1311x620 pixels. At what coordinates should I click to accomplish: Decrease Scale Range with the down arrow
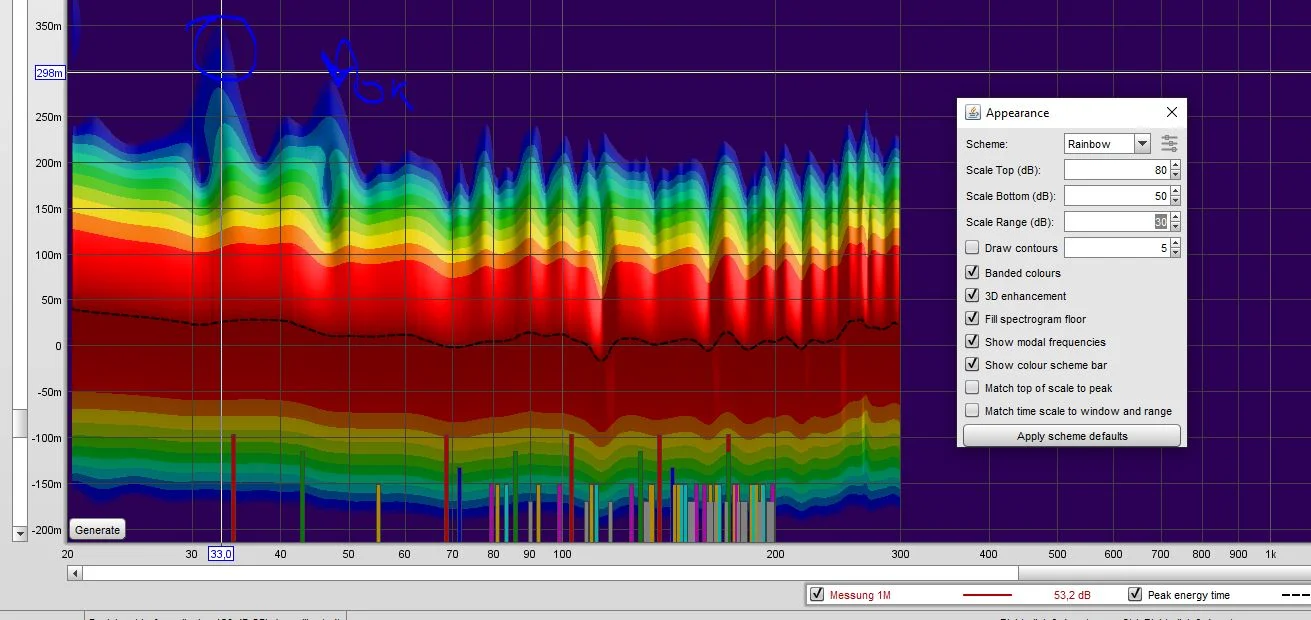(1175, 227)
